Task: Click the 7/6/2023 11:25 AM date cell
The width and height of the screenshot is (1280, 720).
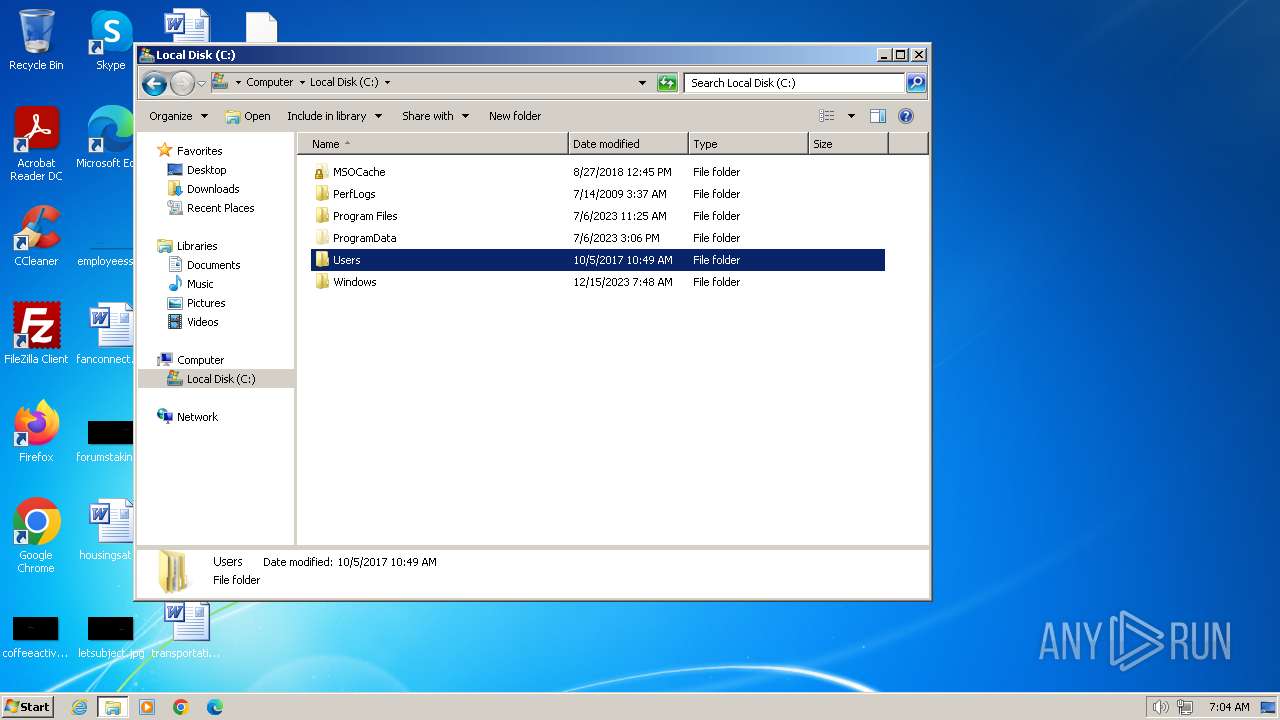Action: click(619, 216)
